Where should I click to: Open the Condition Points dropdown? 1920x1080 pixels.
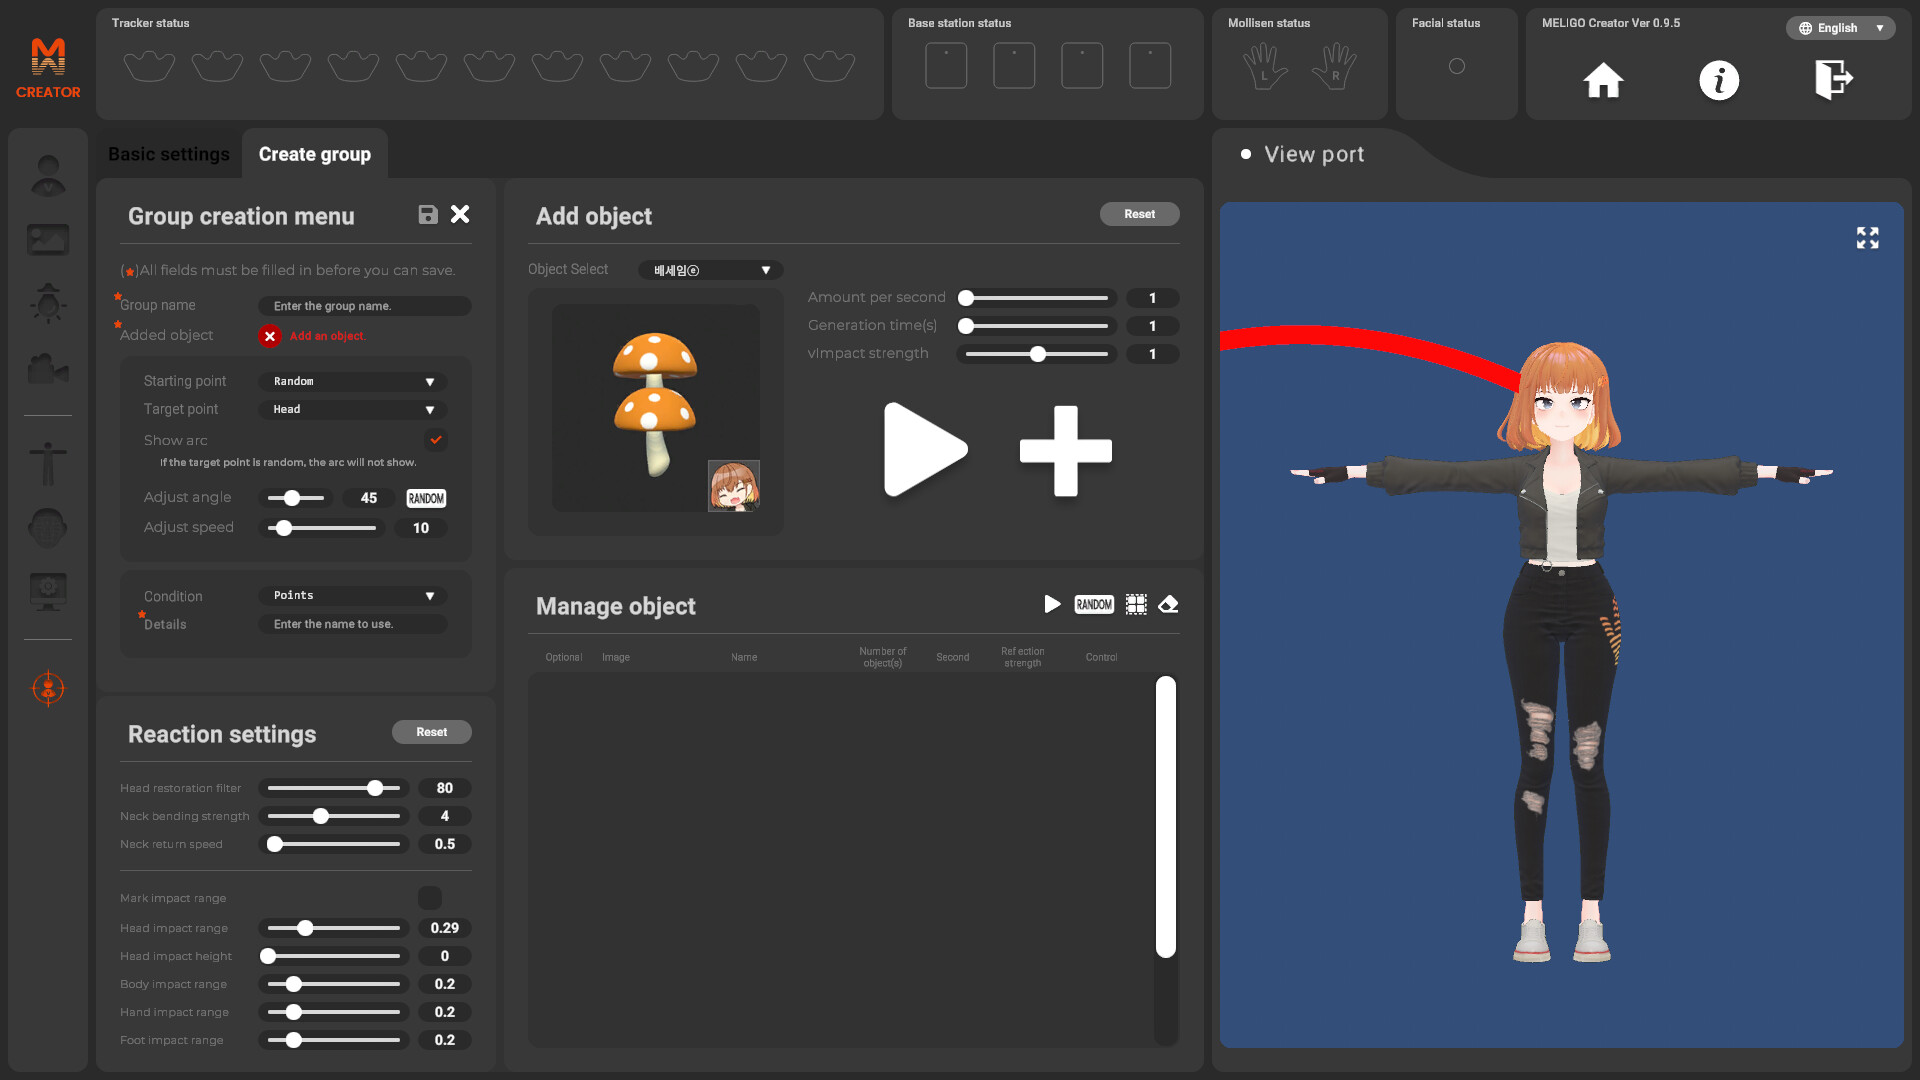(x=353, y=596)
